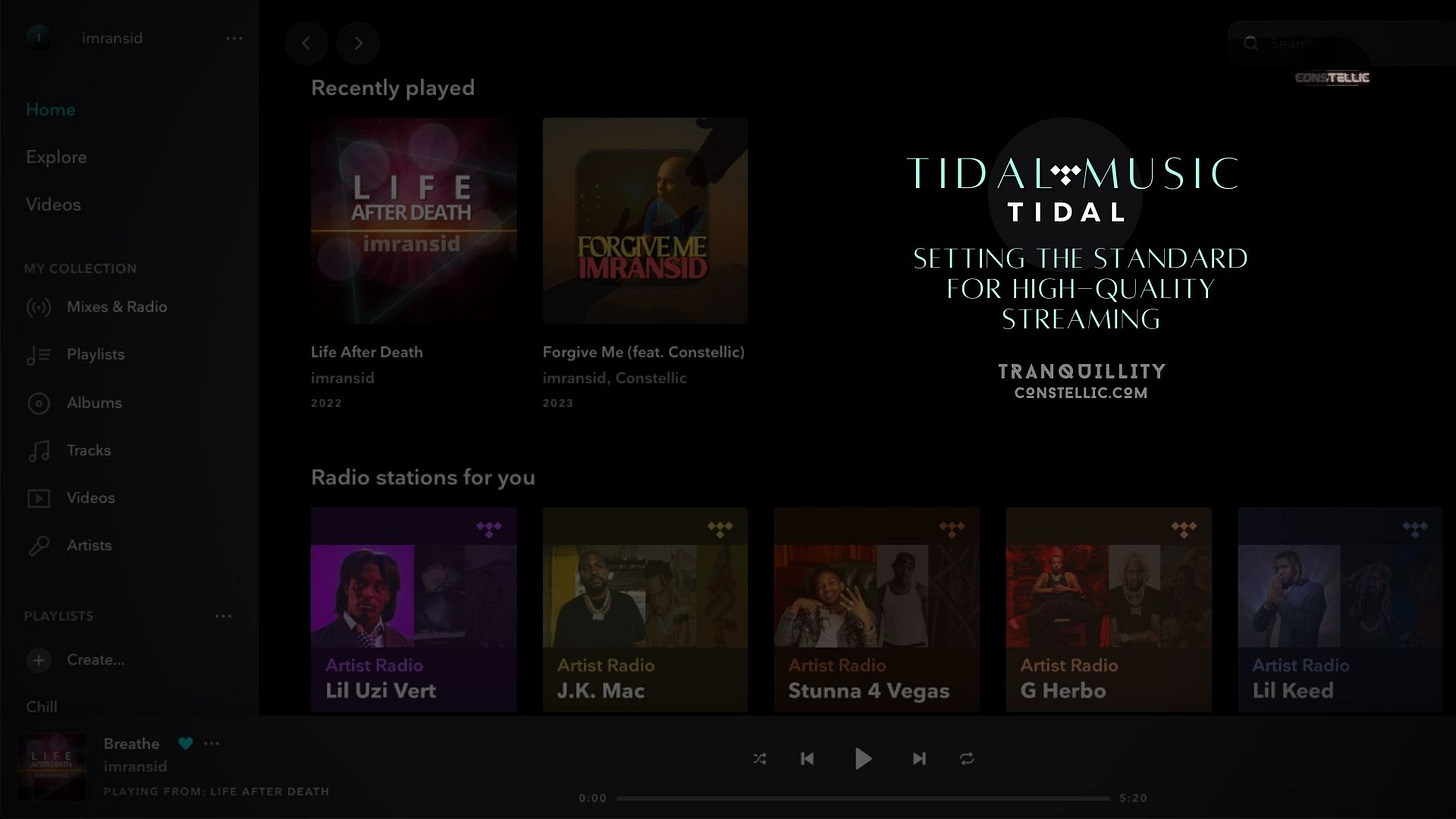This screenshot has width=1456, height=819.
Task: Click the Albums disc icon
Action: coord(38,403)
